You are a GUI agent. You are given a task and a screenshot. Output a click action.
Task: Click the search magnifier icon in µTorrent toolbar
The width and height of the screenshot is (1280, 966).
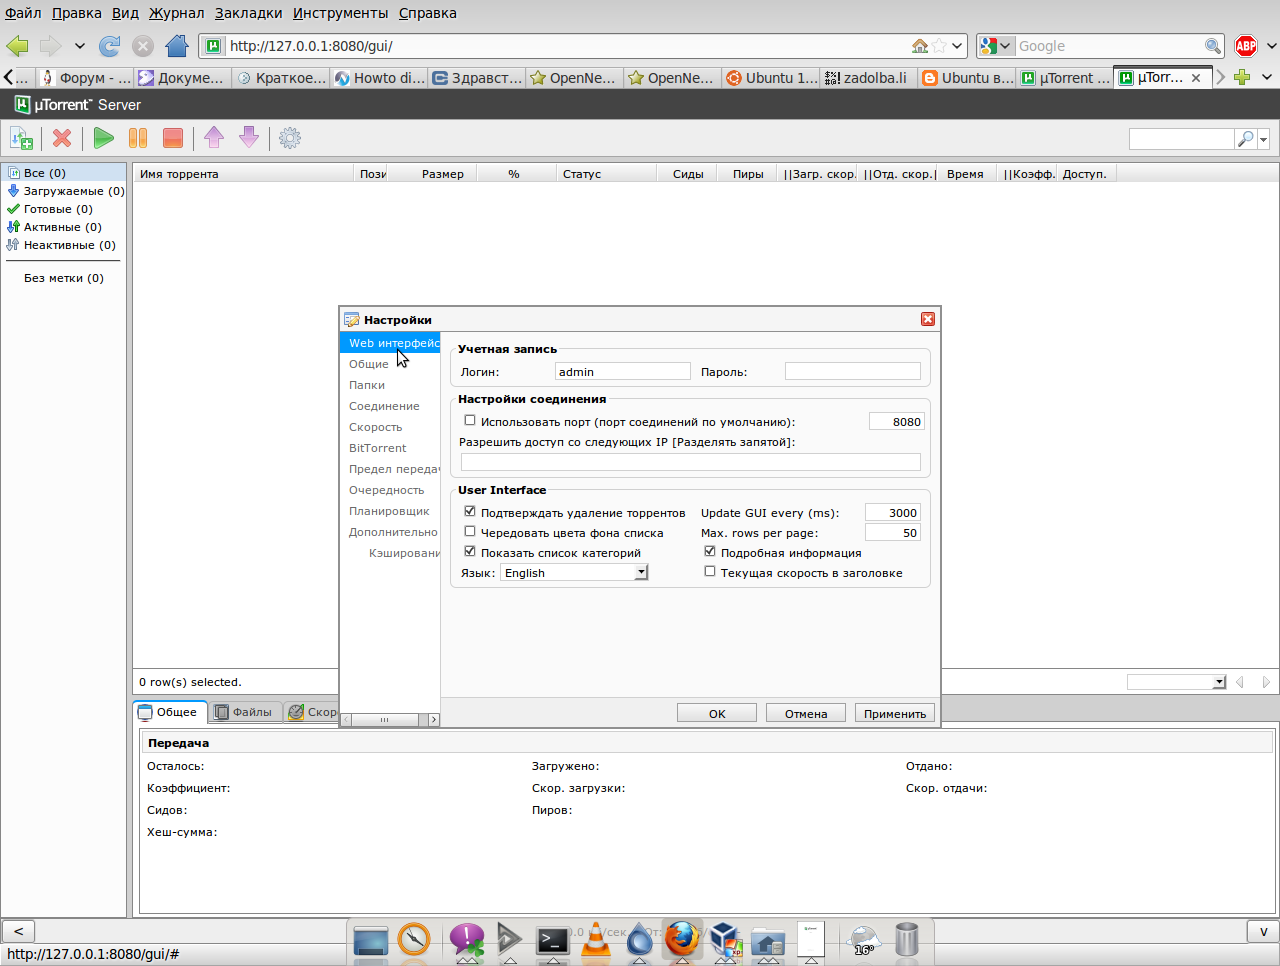(1245, 139)
